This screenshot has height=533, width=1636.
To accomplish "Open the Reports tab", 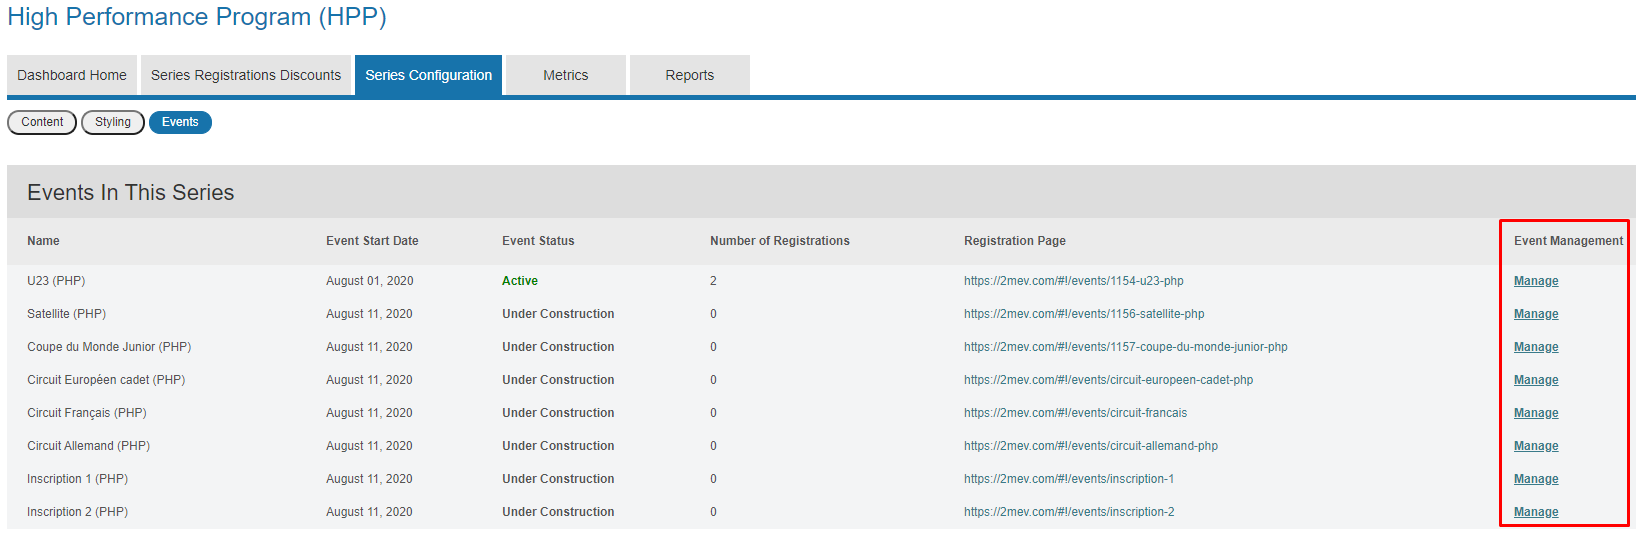I will click(689, 75).
